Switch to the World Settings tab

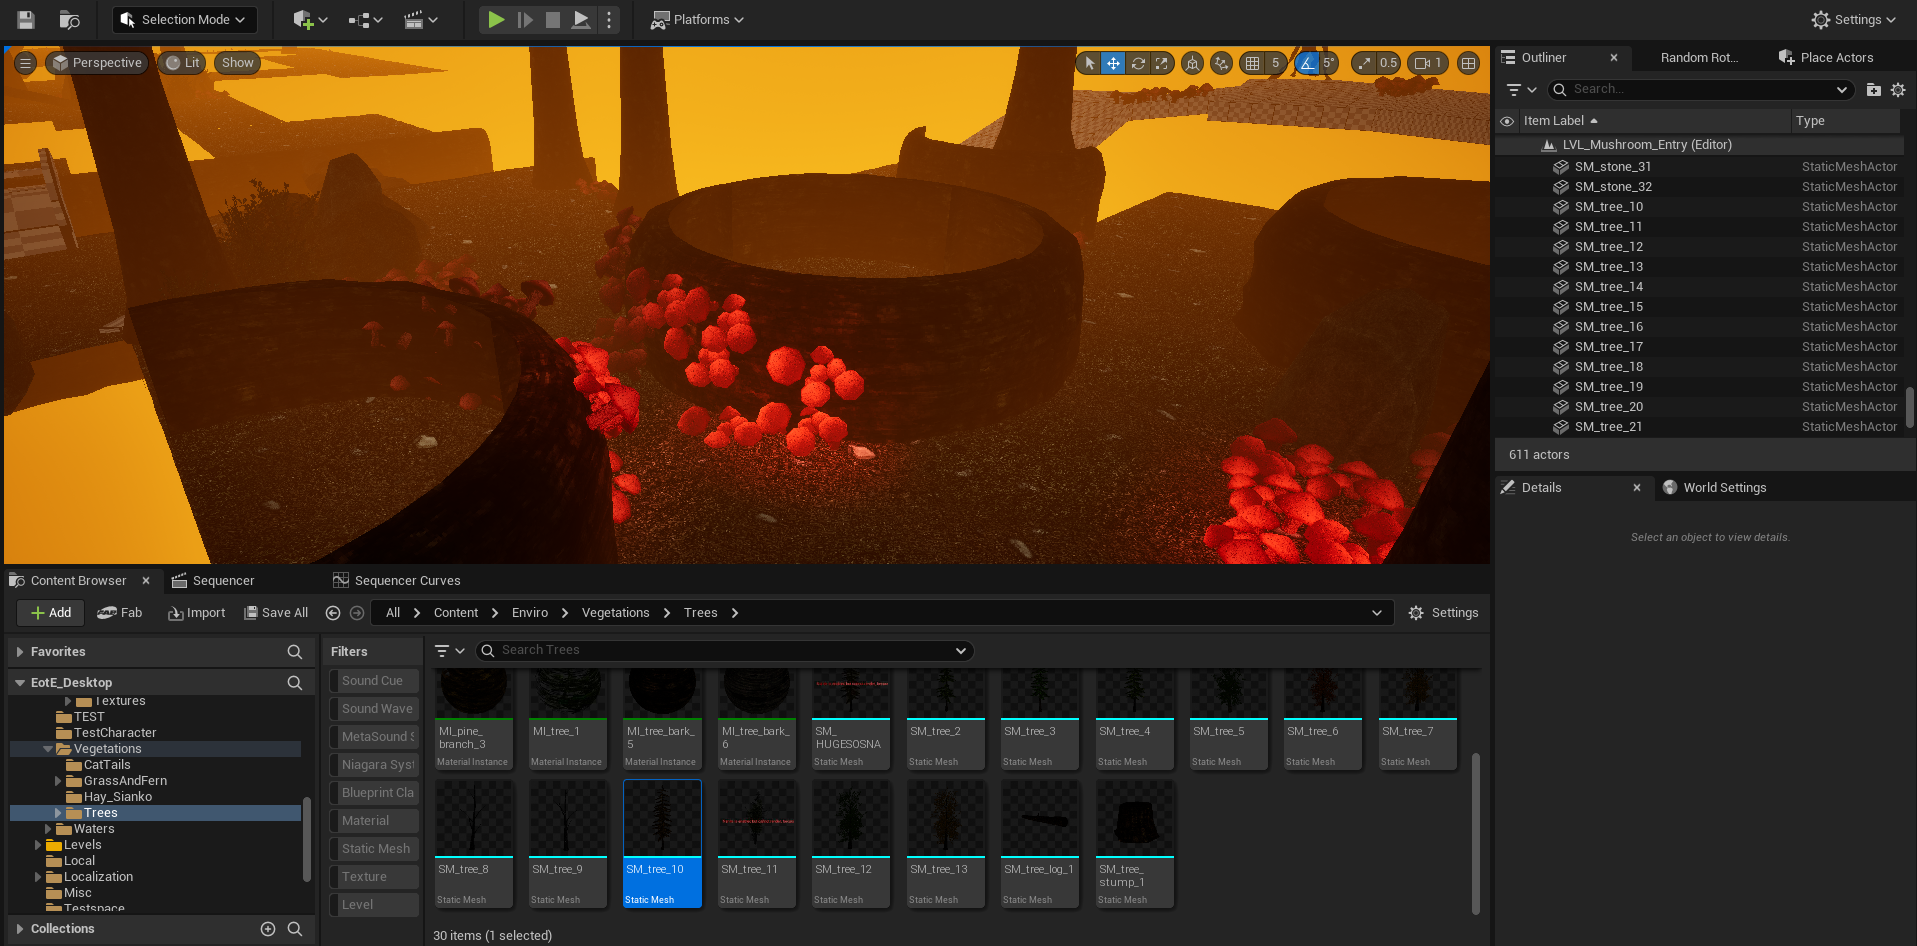[x=1724, y=488]
